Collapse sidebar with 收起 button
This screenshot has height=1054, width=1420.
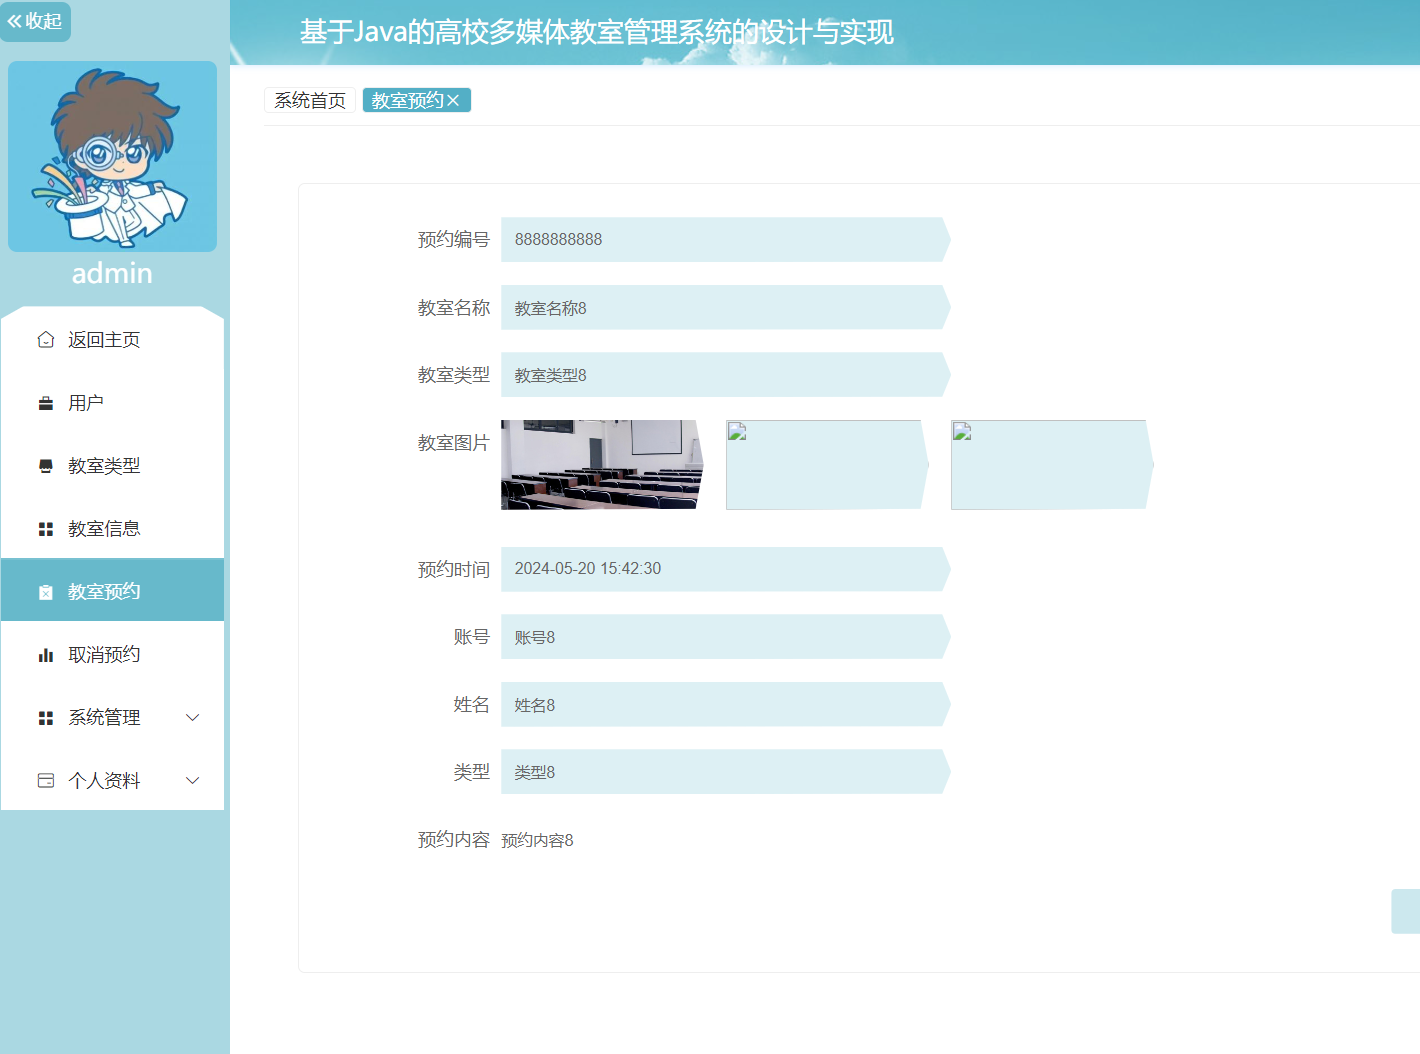pyautogui.click(x=35, y=21)
